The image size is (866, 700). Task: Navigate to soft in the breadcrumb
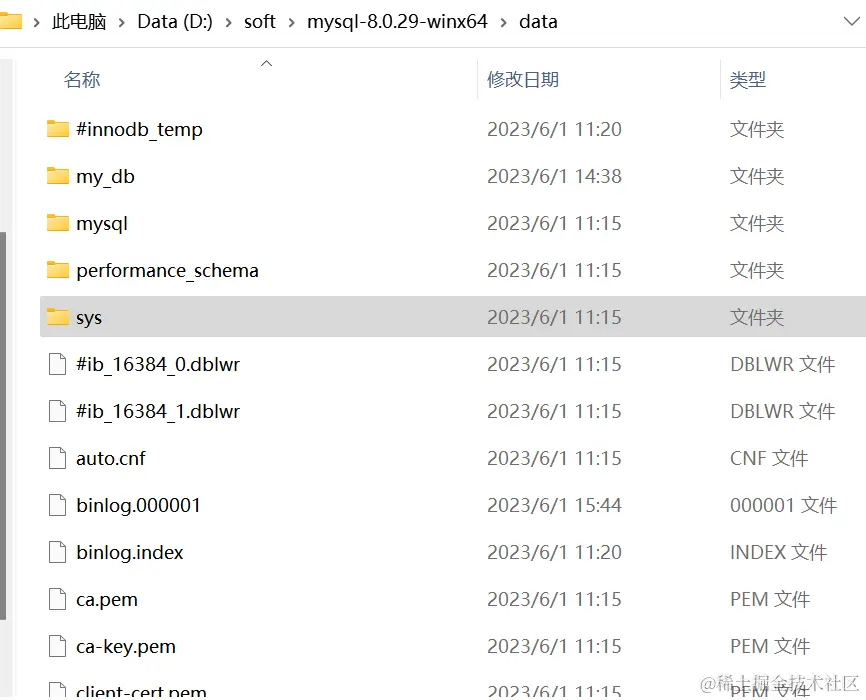(260, 22)
